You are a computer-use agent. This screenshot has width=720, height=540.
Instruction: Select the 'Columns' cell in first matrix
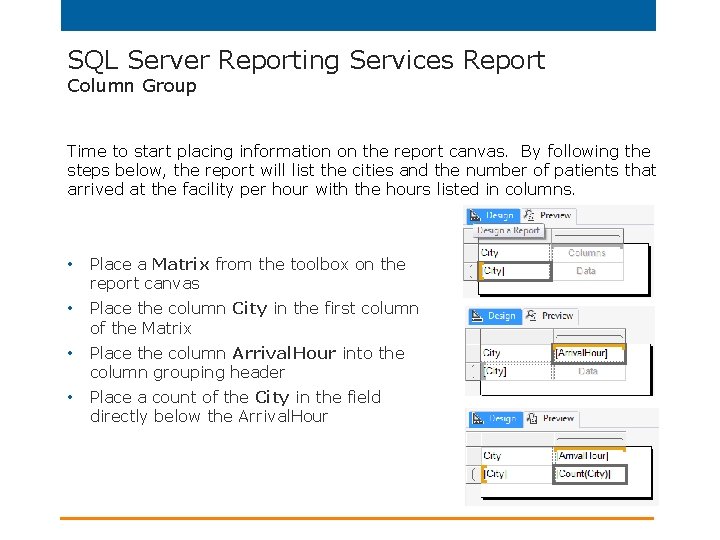point(587,253)
